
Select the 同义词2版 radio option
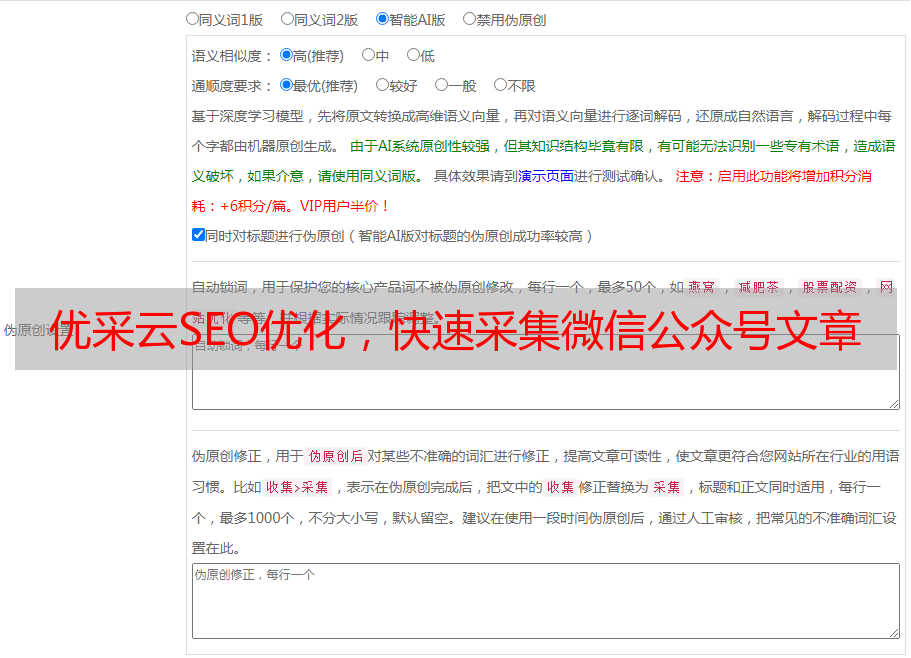287,19
